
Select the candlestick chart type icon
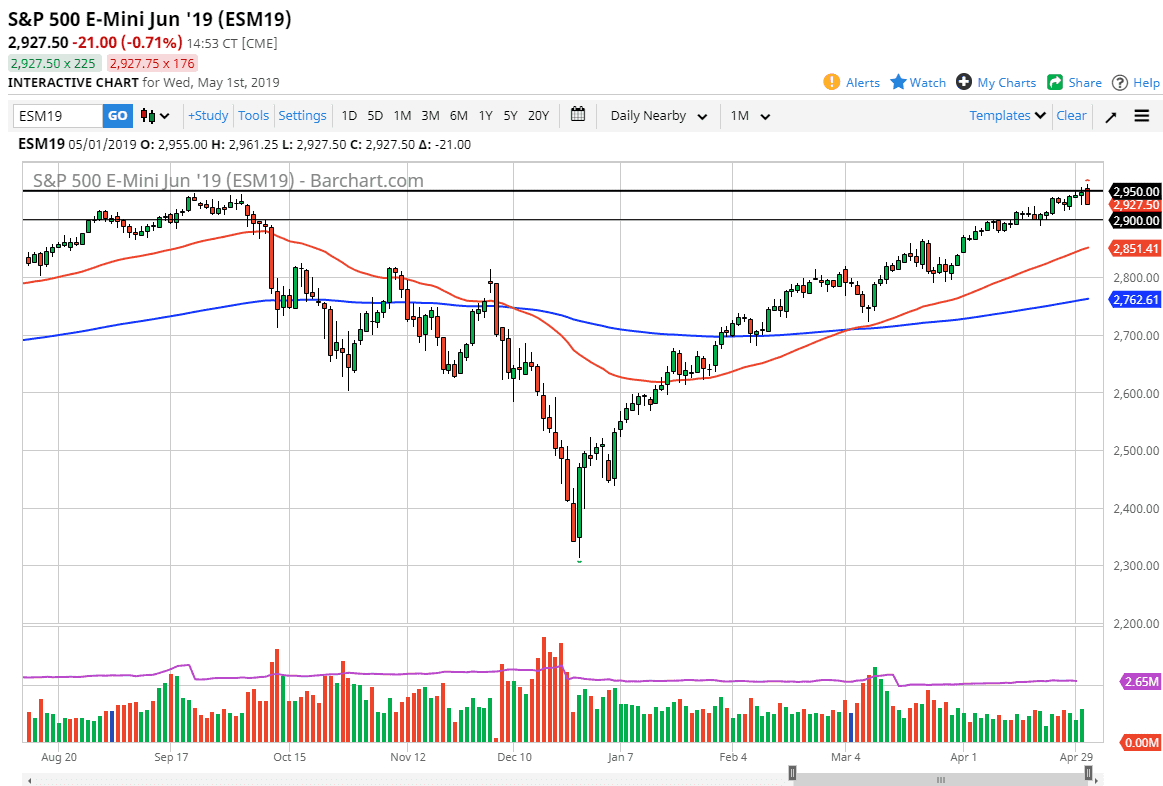[146, 115]
